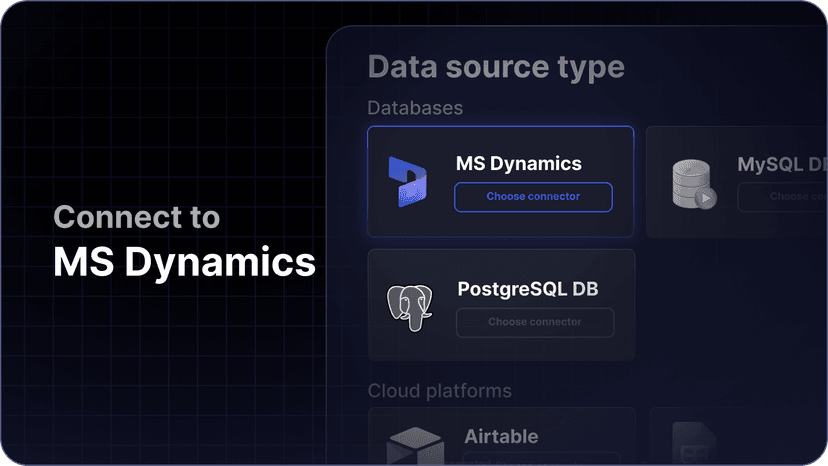This screenshot has width=828, height=466.
Task: Click the Data source type heading
Action: coord(496,68)
